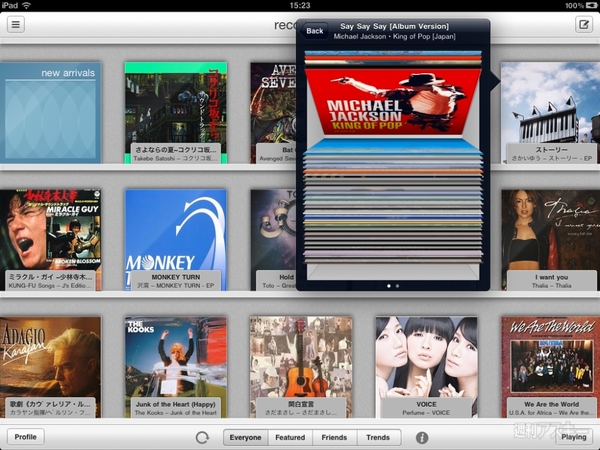Select the Everyone tab
The image size is (600, 450).
tap(245, 437)
